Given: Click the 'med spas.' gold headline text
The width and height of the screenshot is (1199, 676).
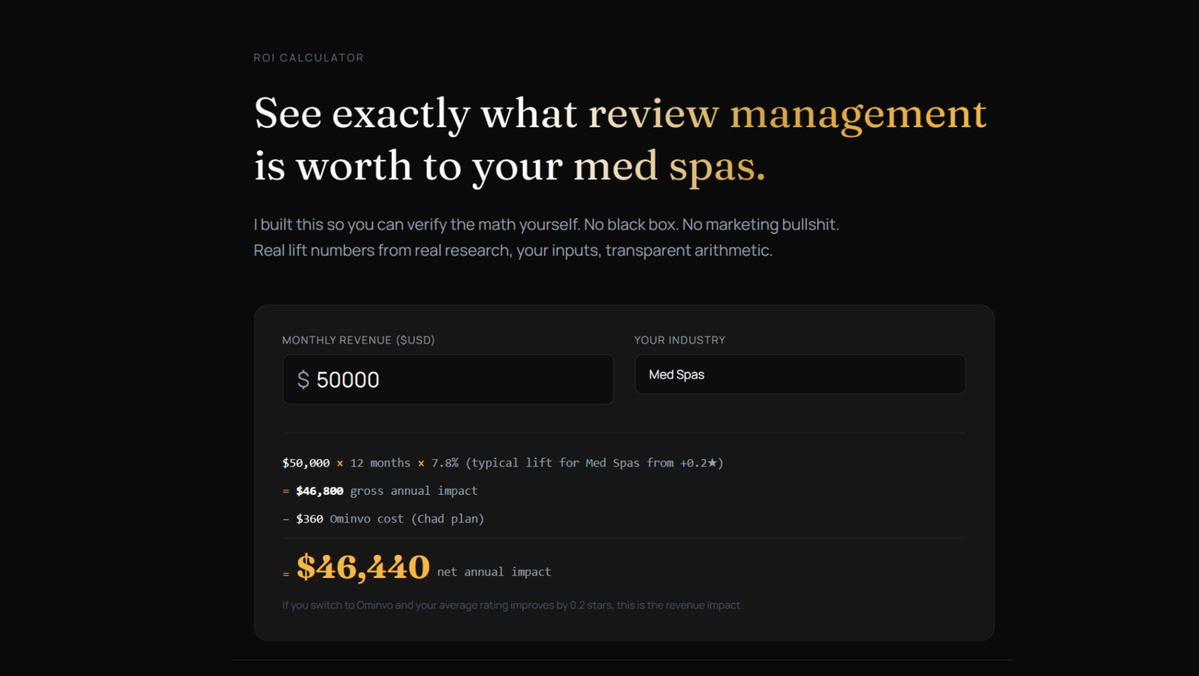Looking at the screenshot, I should [669, 166].
